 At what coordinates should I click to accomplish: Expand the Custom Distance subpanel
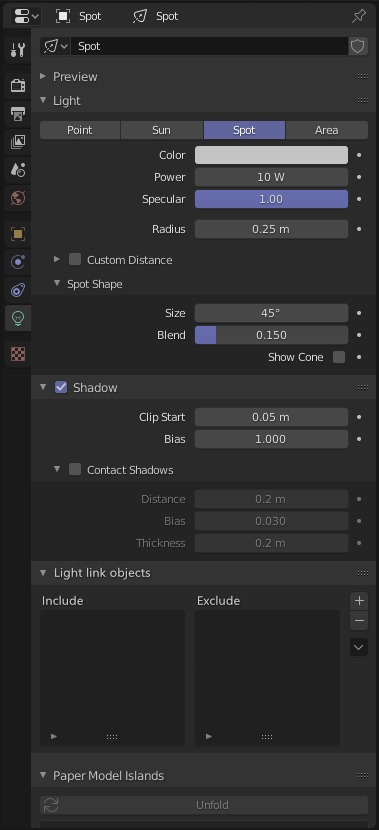[x=57, y=259]
